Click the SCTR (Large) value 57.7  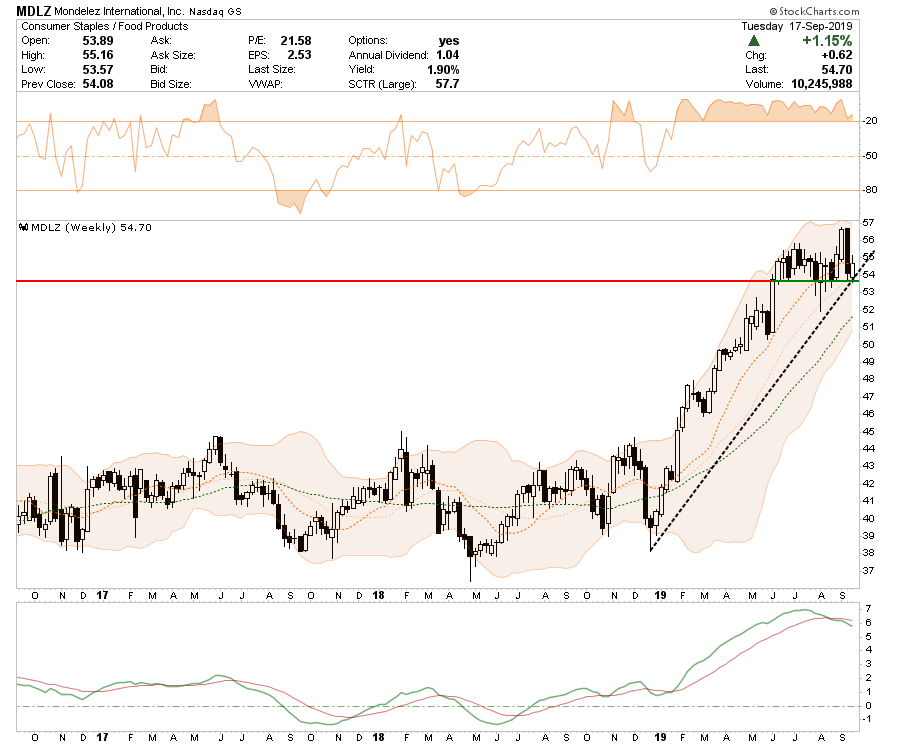[x=447, y=84]
